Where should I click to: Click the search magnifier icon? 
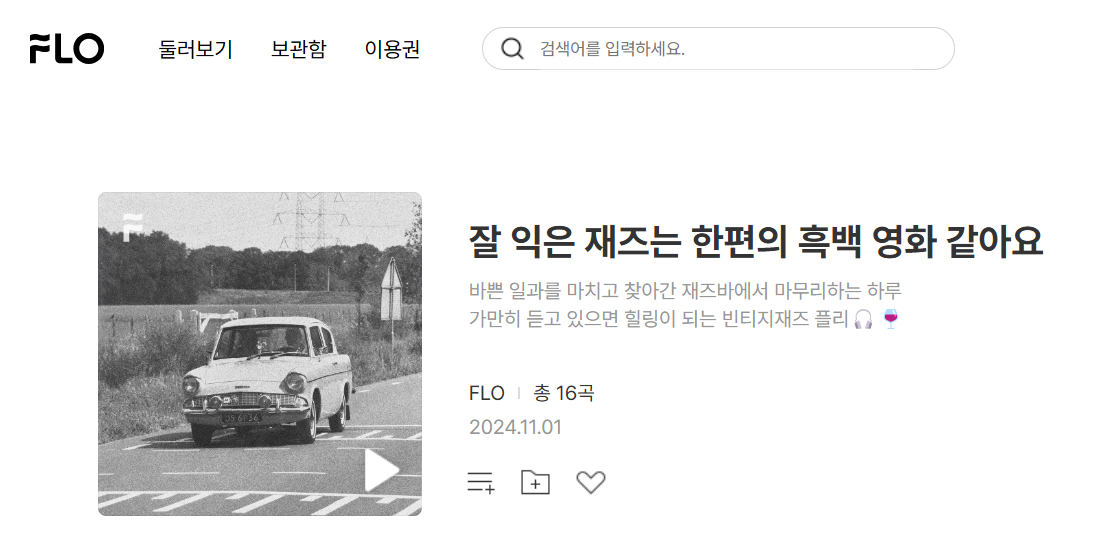512,49
